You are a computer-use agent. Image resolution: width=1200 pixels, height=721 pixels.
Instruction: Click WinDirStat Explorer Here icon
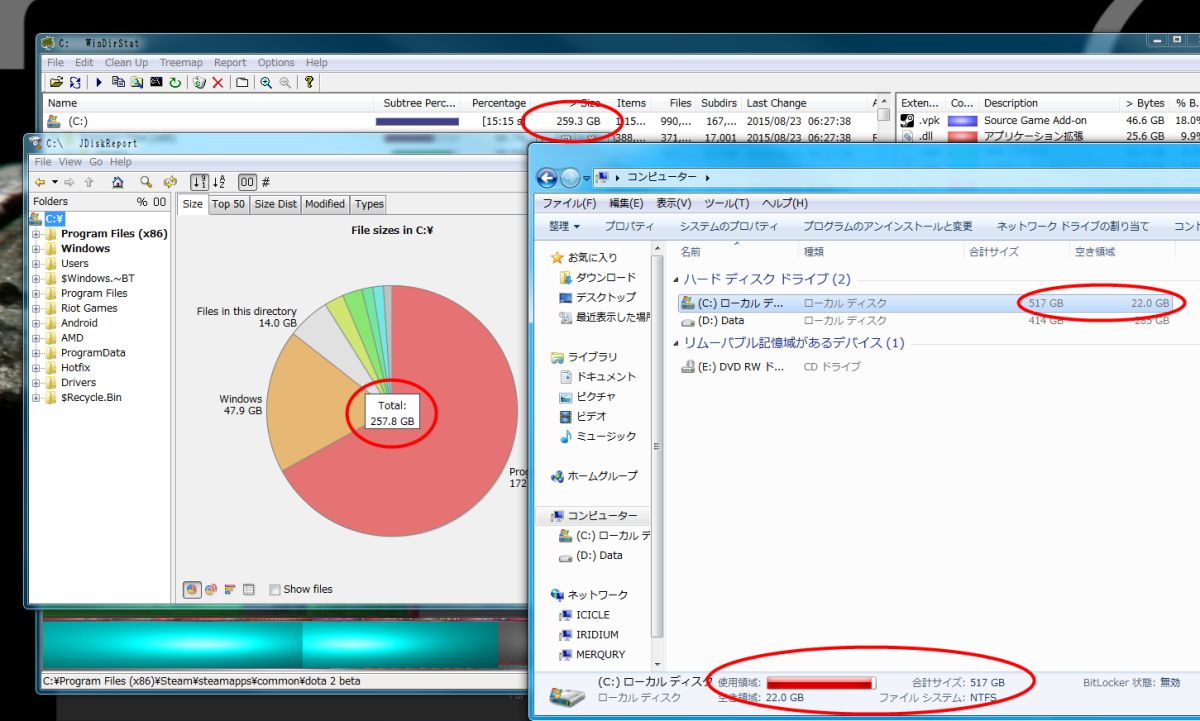(137, 82)
